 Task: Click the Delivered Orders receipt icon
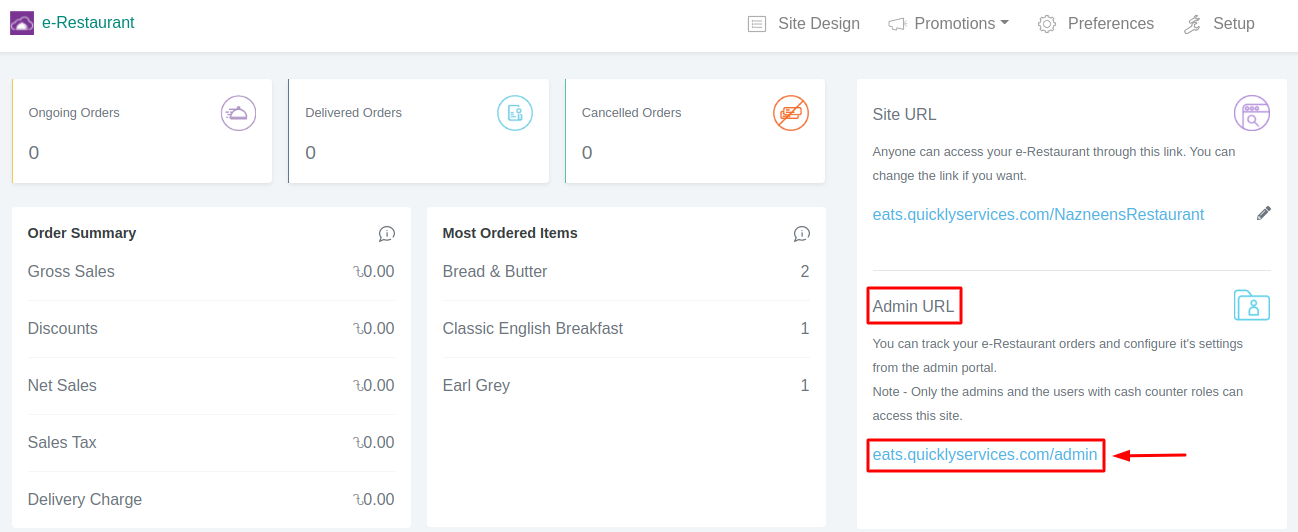point(515,113)
